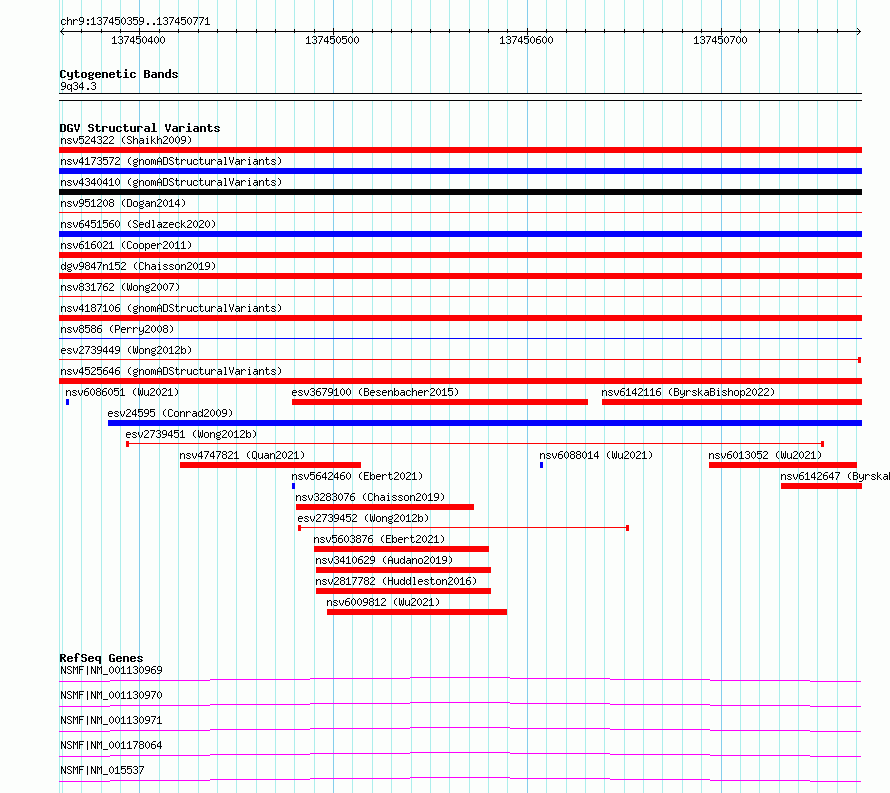890x793 pixels.
Task: Select nsv6013052 (Wu2021) label
Action: tap(765, 455)
